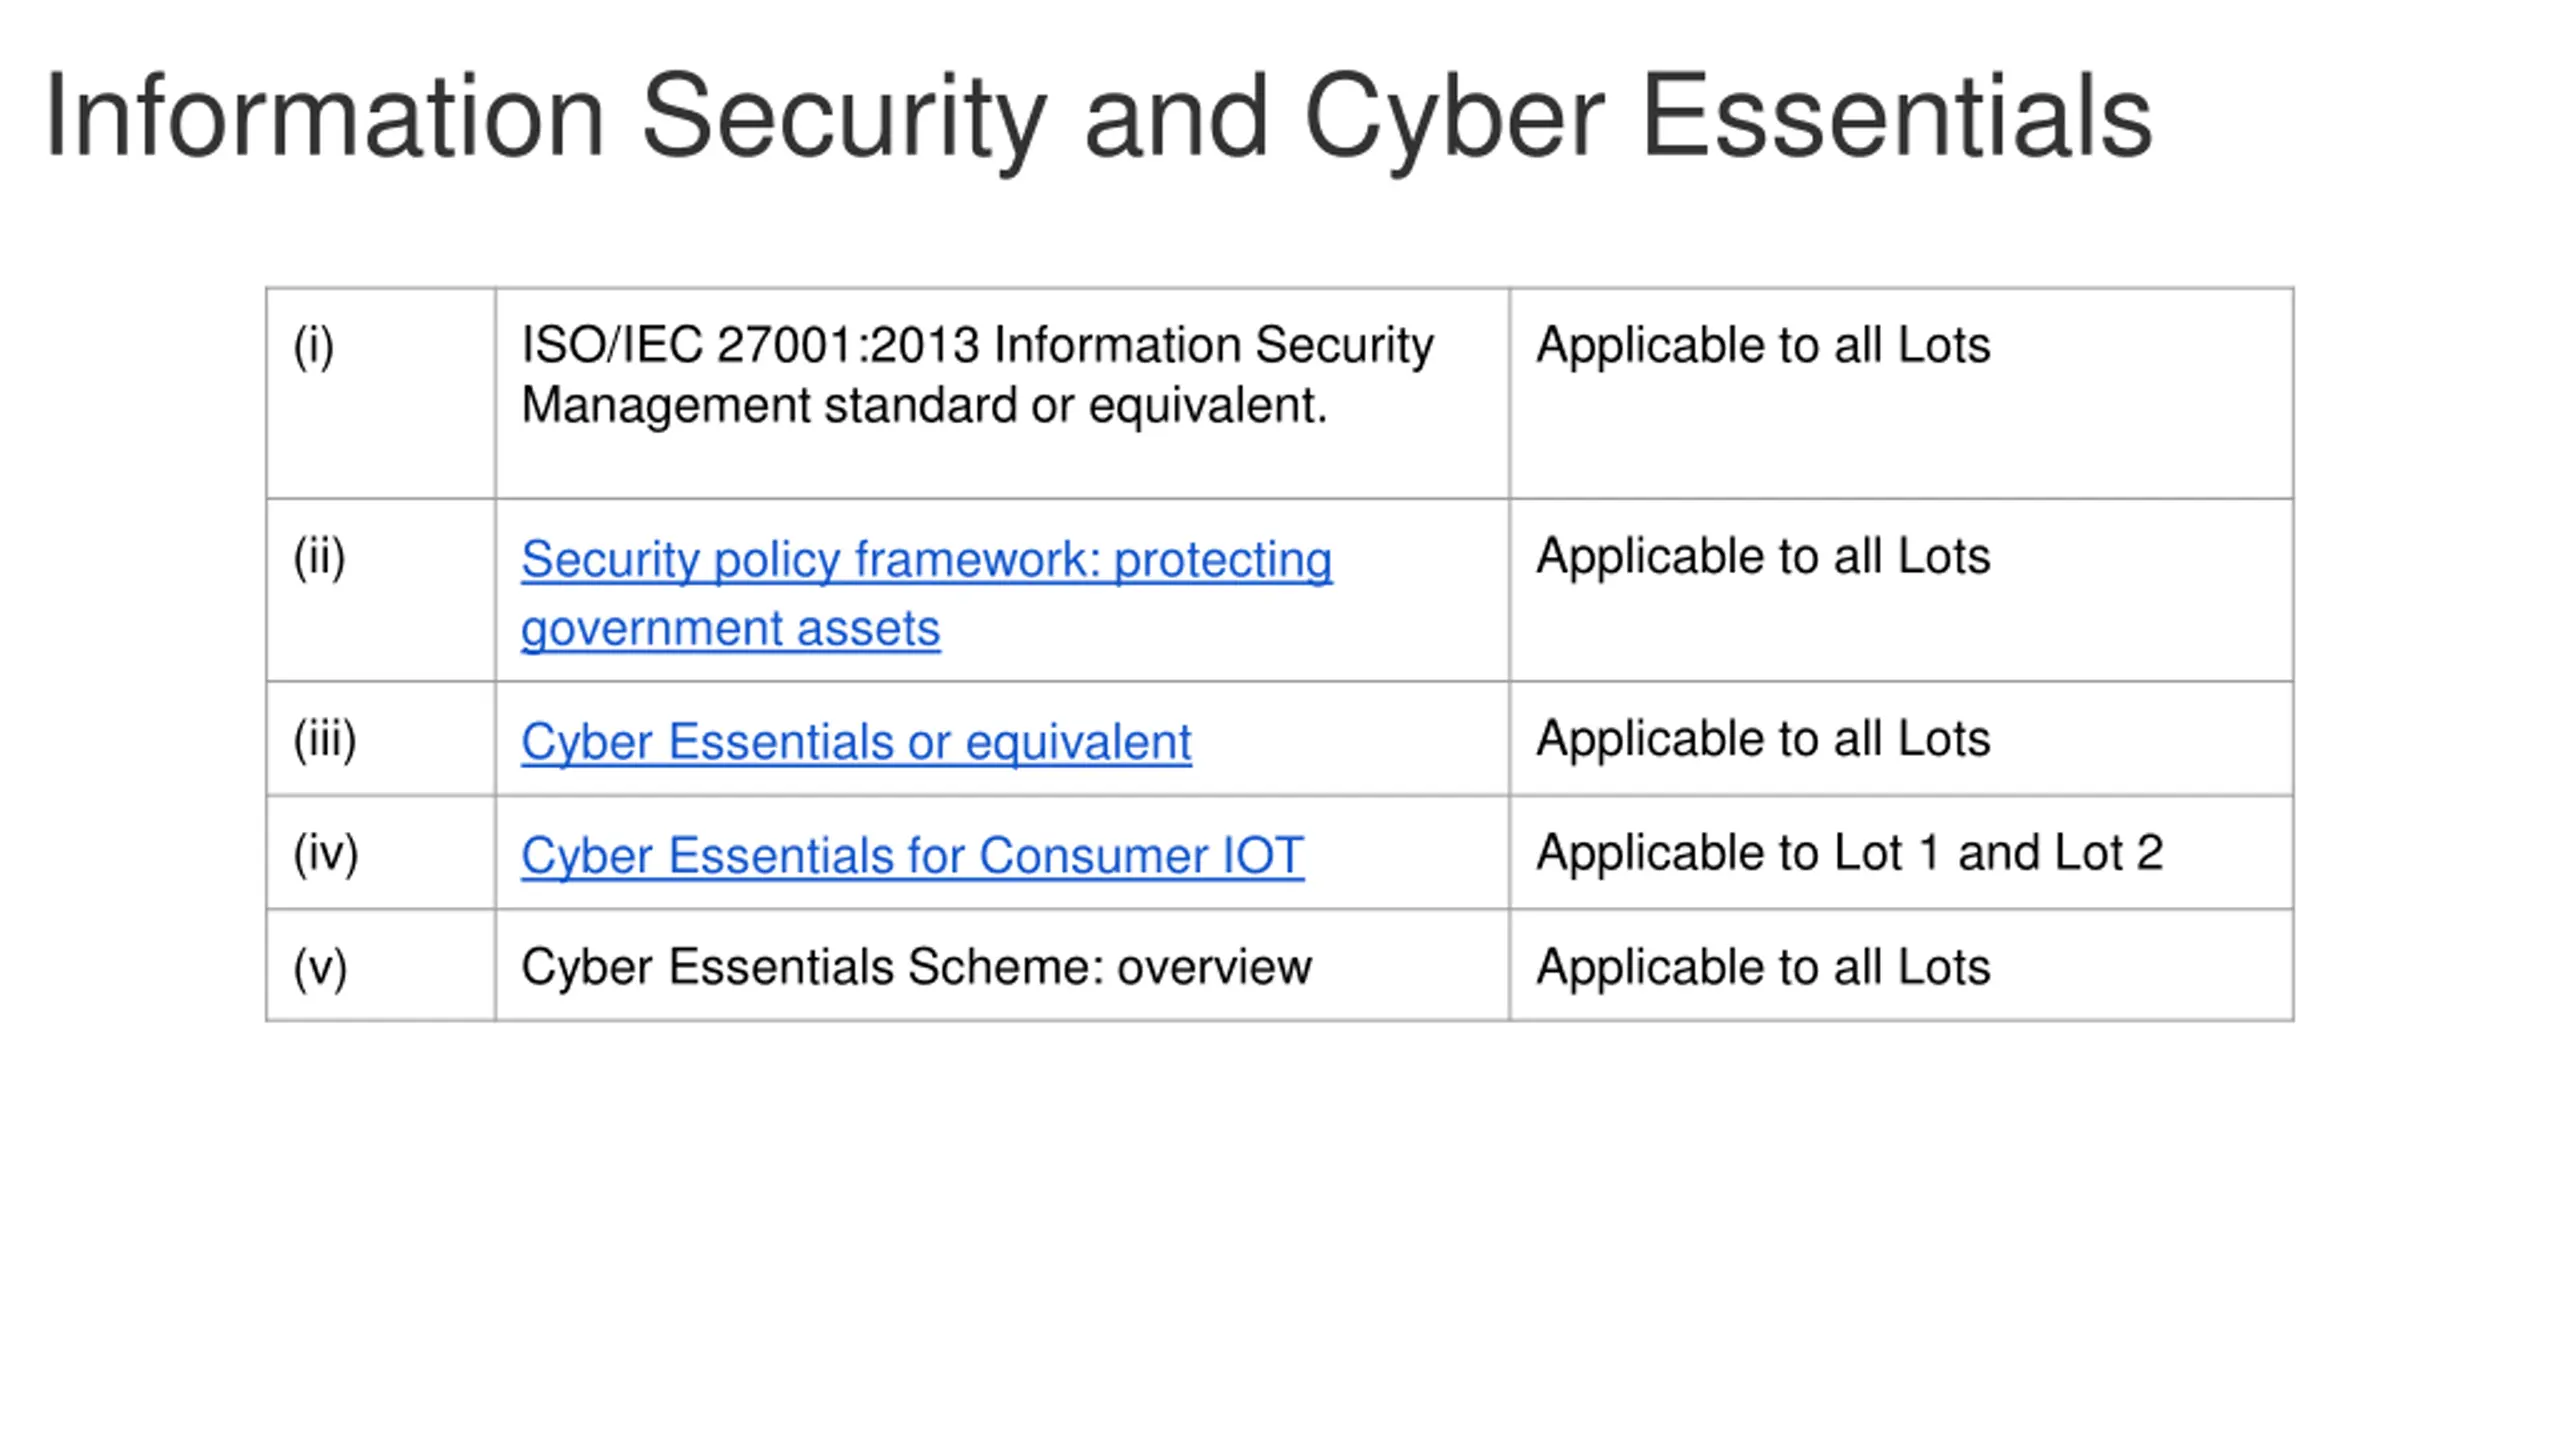Click 'Applicable to all Lots' in row (i)
Screen dimensions: 2560x1440
[x=1763, y=345]
